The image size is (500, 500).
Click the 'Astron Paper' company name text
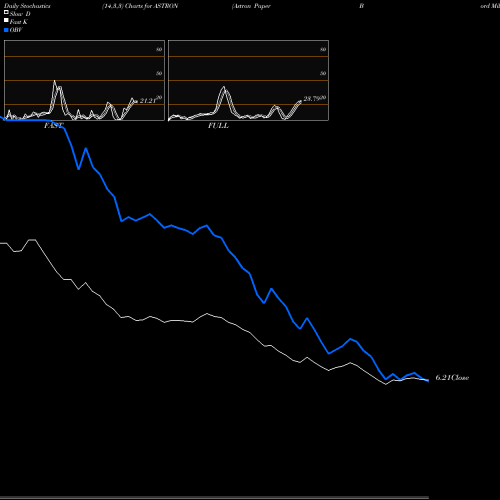click(x=251, y=6)
